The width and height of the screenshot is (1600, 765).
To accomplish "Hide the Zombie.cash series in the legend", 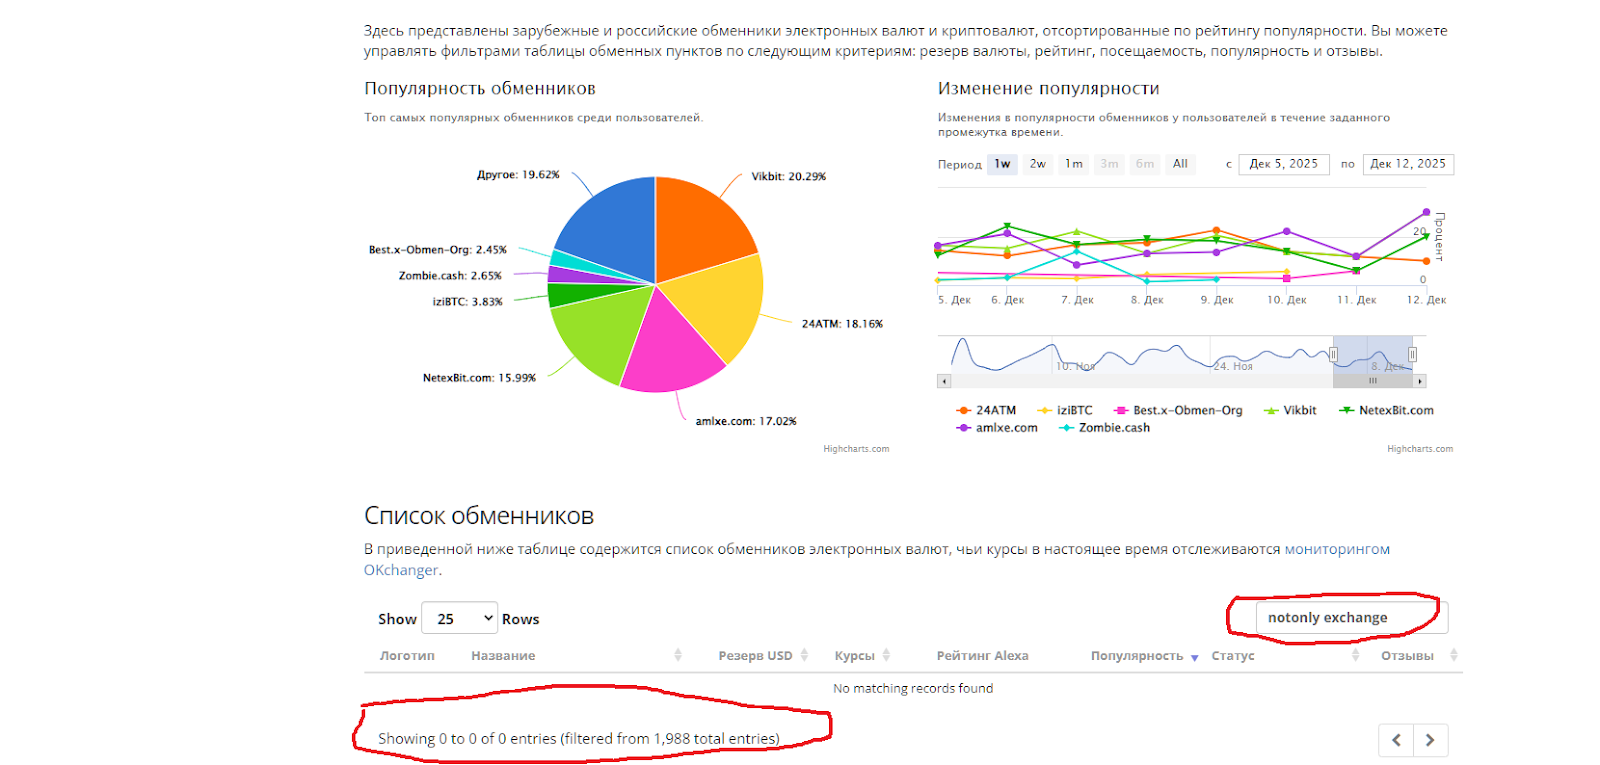I will pyautogui.click(x=1104, y=428).
